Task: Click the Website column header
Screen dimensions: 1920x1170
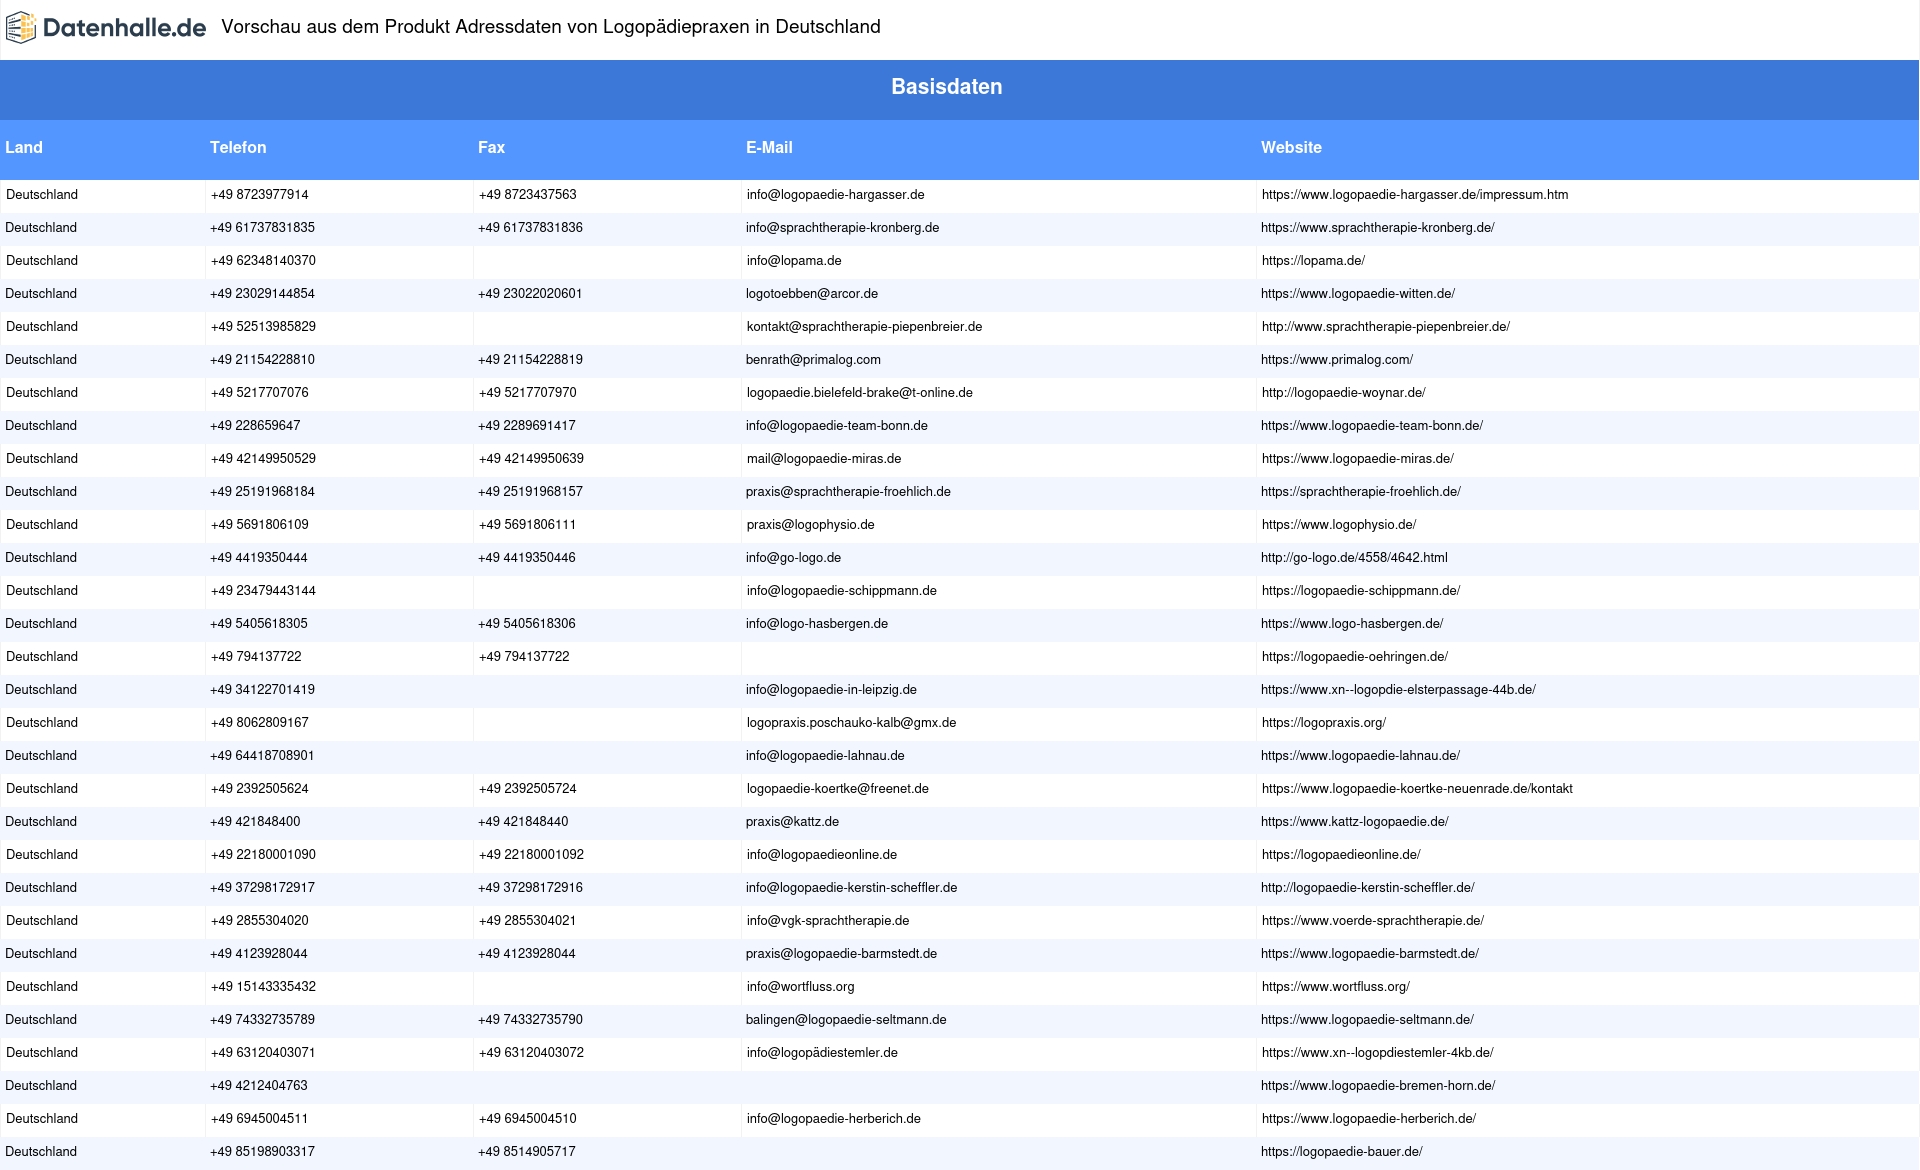Action: [1291, 147]
